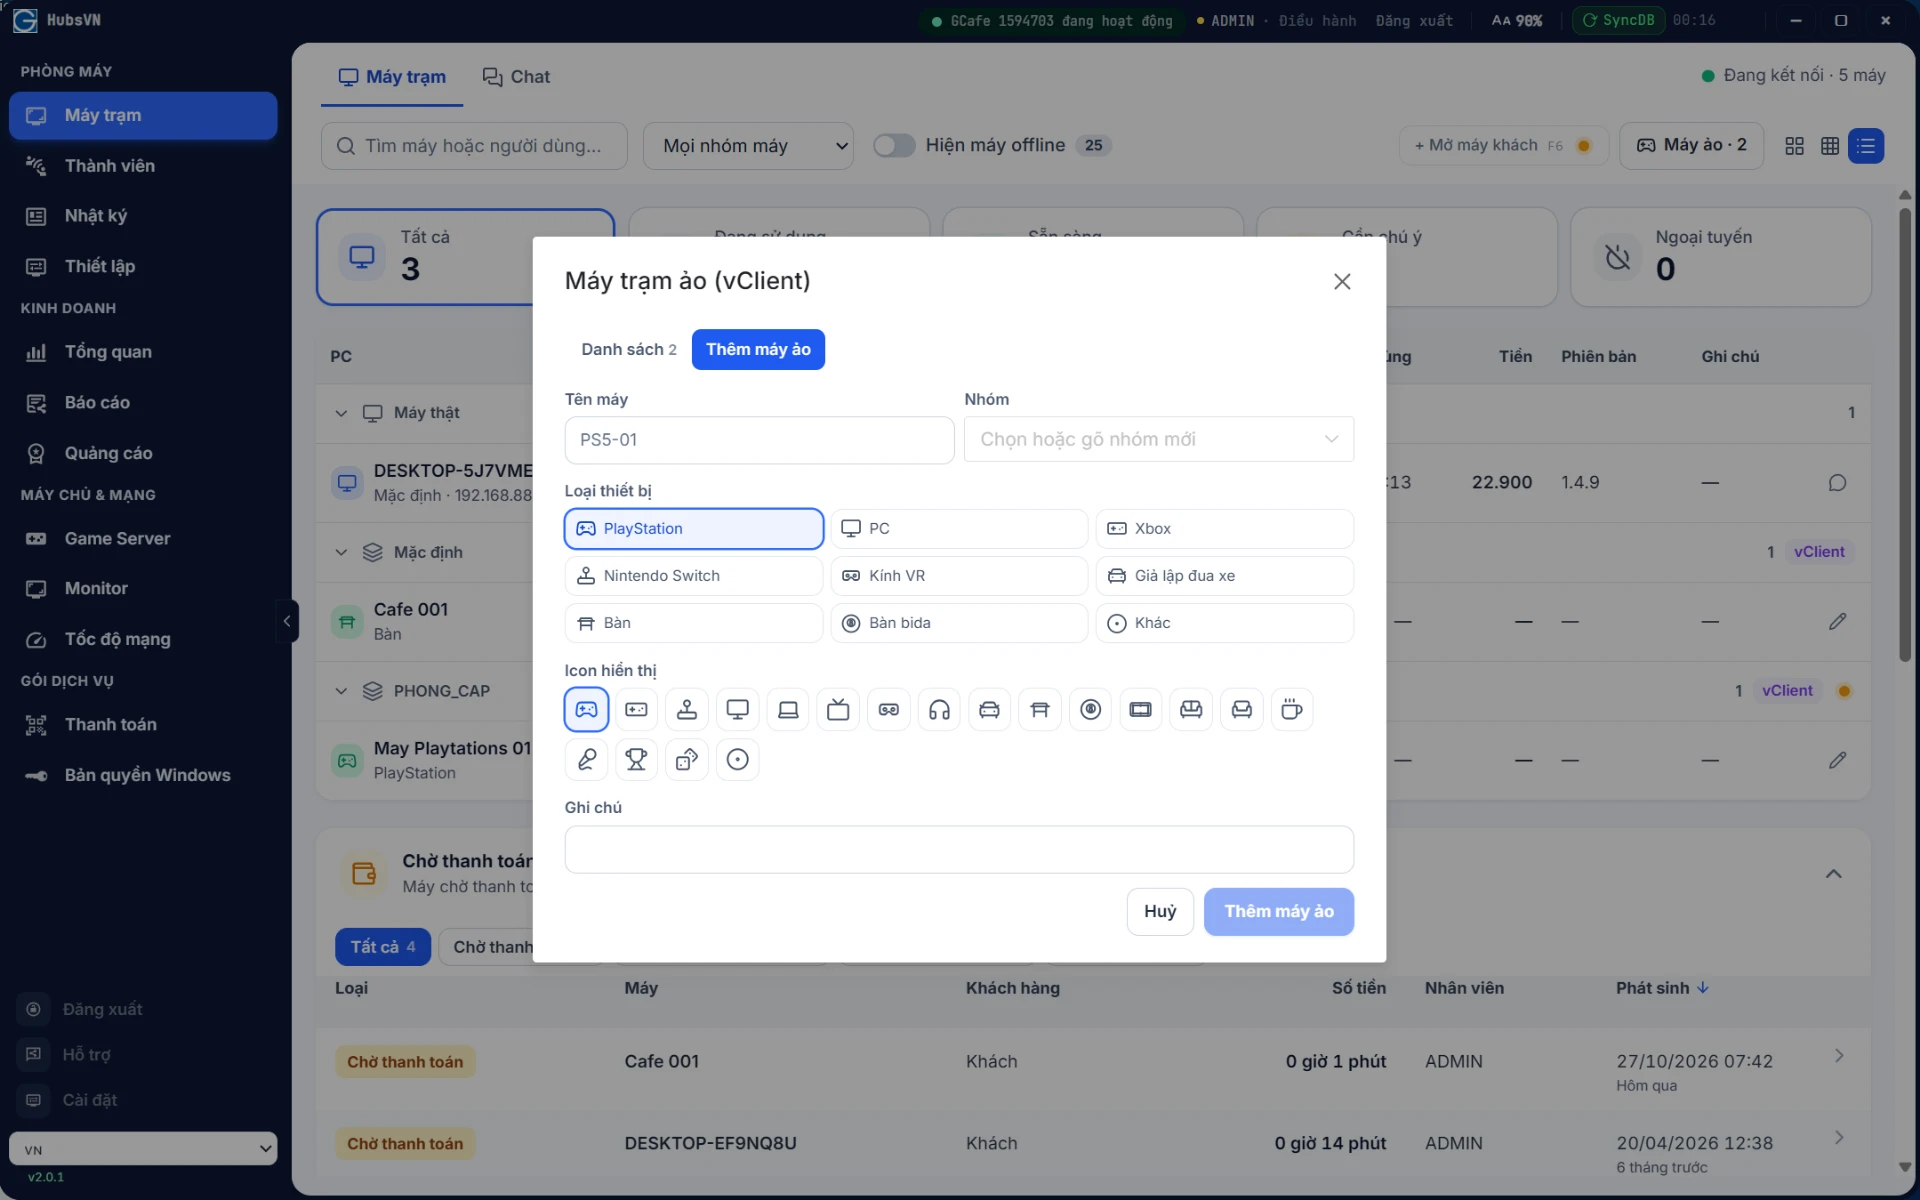Edit the Cafe 001 row pencil
The image size is (1920, 1200).
1837,622
